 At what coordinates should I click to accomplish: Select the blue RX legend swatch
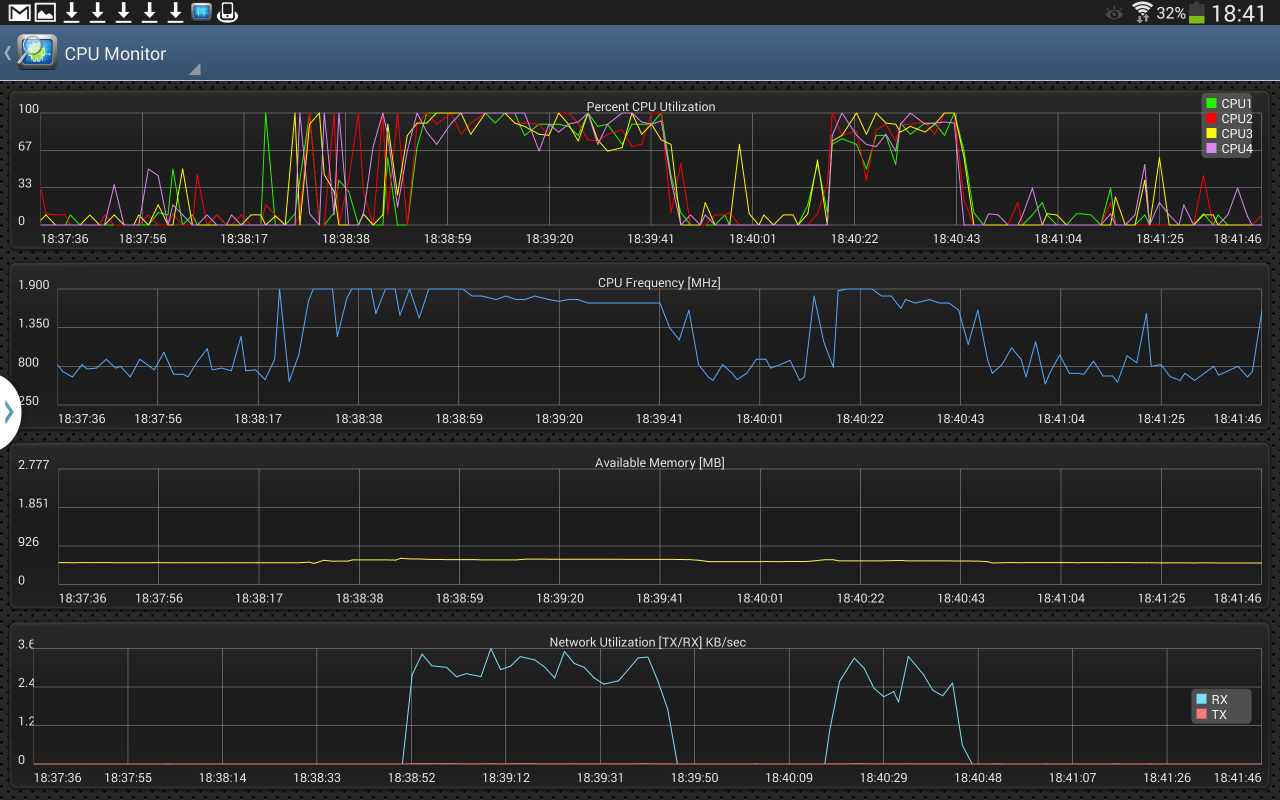pos(1201,700)
